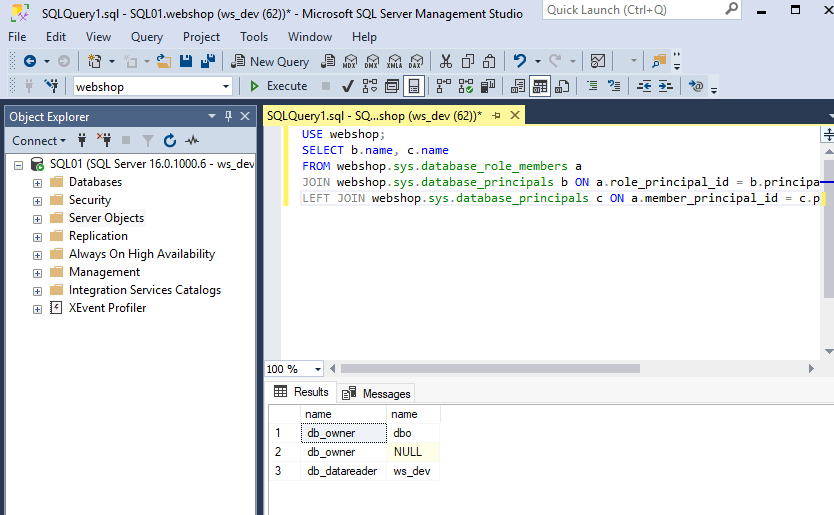Navigate backward with the blue back arrow
The image size is (834, 515).
point(30,61)
